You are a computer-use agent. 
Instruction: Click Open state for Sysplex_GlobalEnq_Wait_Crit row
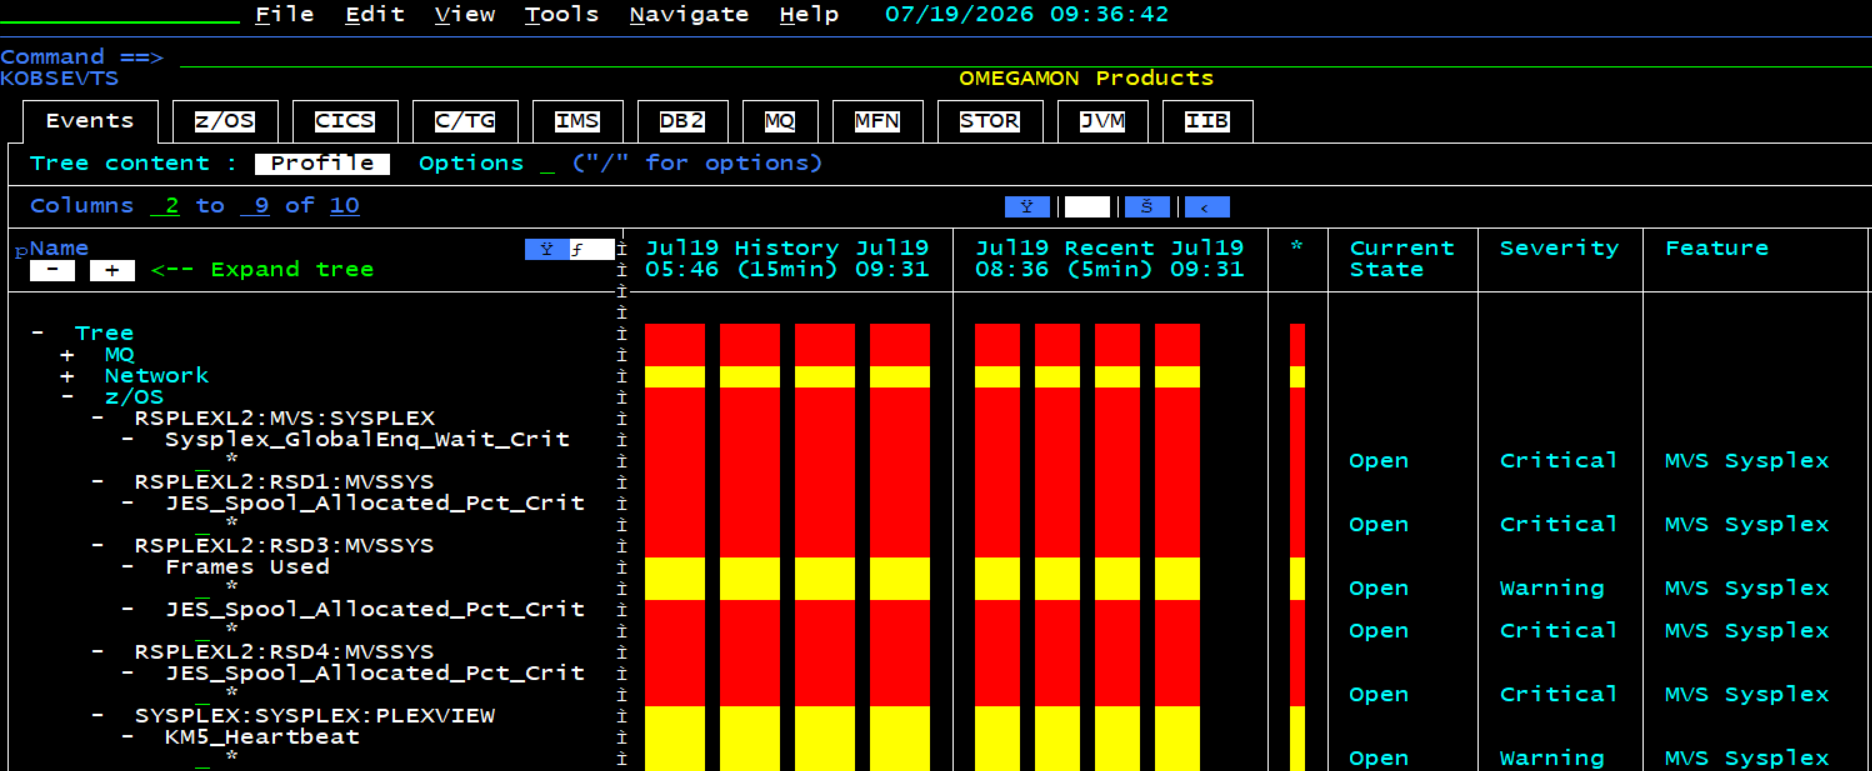pos(1379,461)
